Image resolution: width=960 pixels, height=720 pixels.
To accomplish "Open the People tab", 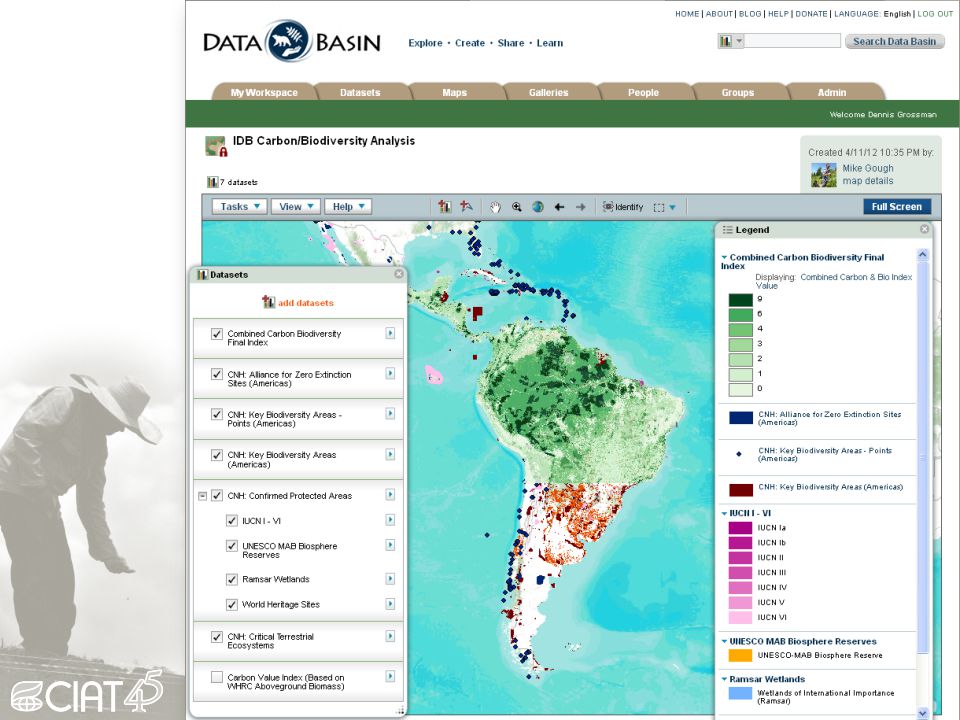I will (643, 92).
